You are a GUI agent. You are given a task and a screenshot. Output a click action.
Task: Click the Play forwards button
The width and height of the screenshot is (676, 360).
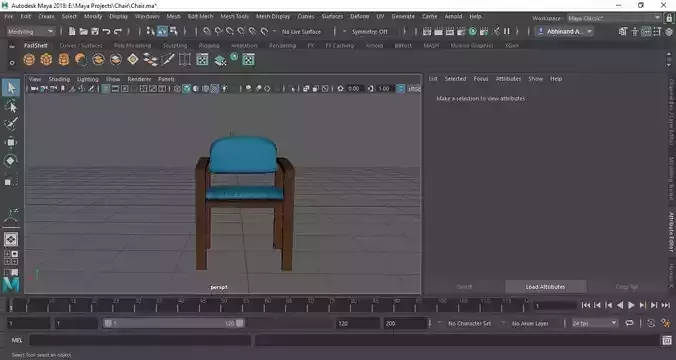631,305
